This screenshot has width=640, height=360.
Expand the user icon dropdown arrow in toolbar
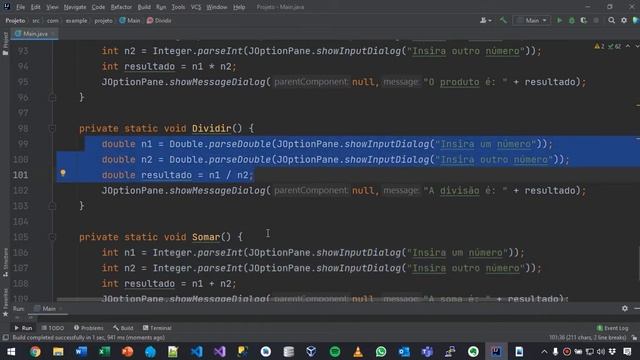click(489, 20)
